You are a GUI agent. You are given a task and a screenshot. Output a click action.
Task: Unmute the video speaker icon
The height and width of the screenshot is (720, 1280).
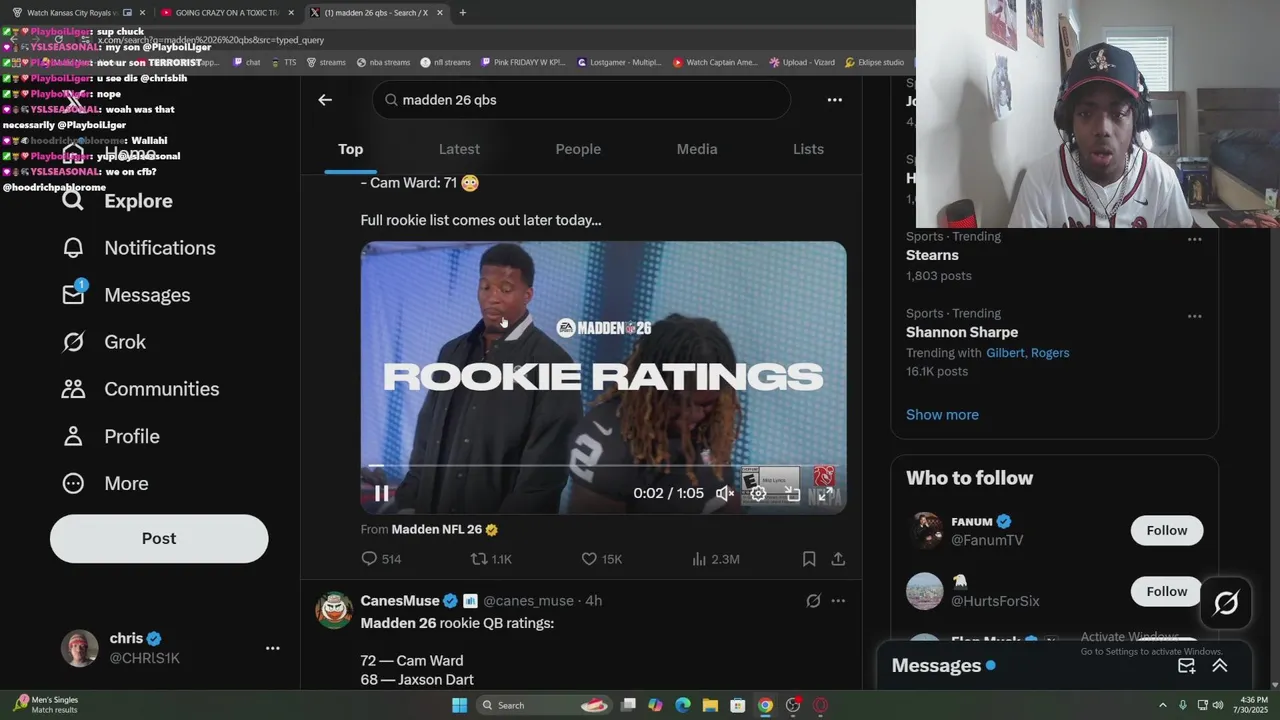[x=725, y=493]
